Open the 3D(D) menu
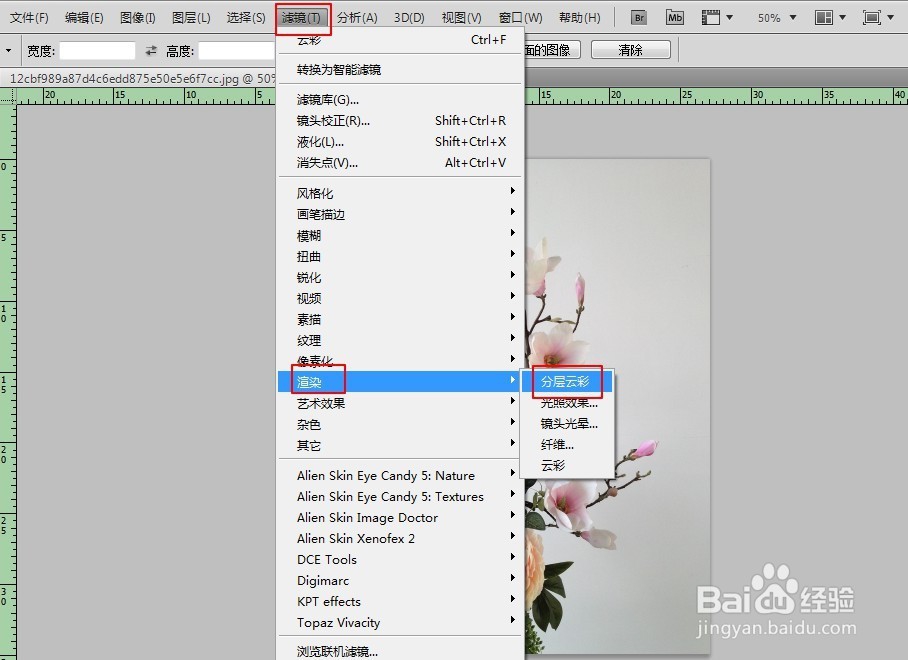 (409, 18)
